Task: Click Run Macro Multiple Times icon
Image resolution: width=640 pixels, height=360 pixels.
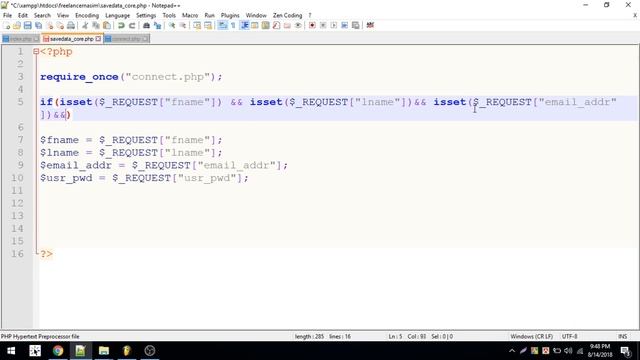Action: 344,25
